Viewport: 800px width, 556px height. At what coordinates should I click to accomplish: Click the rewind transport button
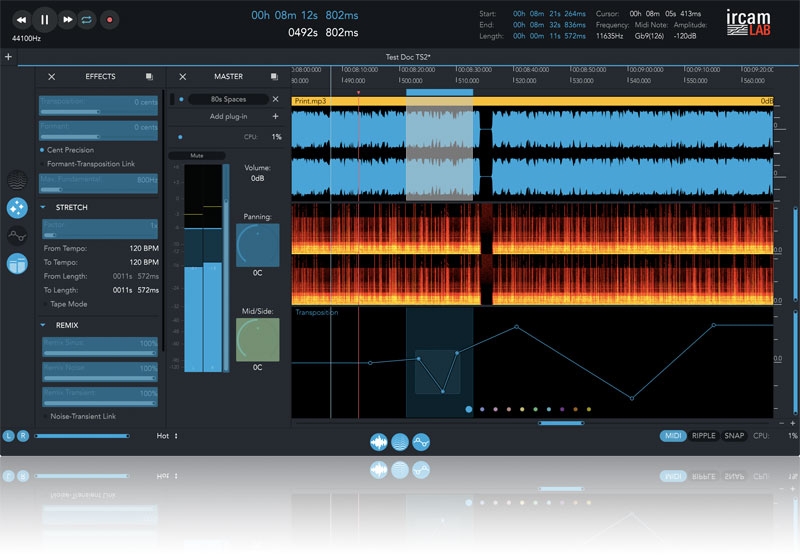(20, 19)
